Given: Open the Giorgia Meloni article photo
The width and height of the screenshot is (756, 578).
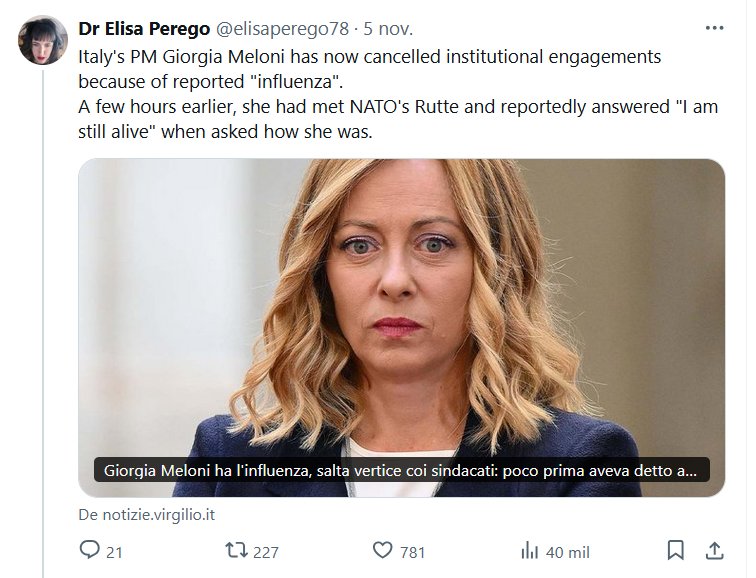Looking at the screenshot, I should click(x=401, y=300).
